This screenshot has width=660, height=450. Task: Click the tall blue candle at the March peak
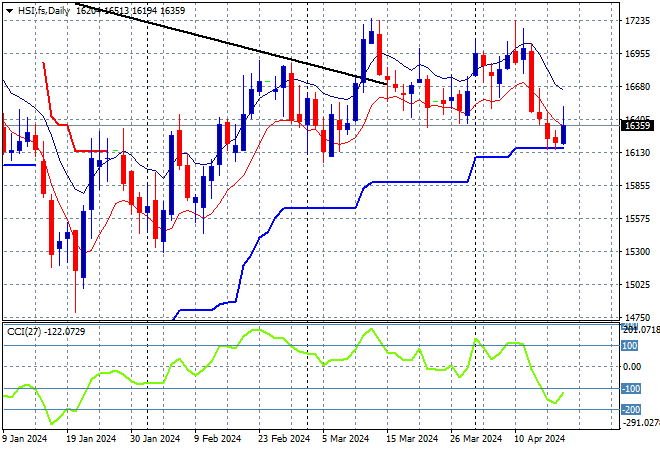(x=363, y=61)
